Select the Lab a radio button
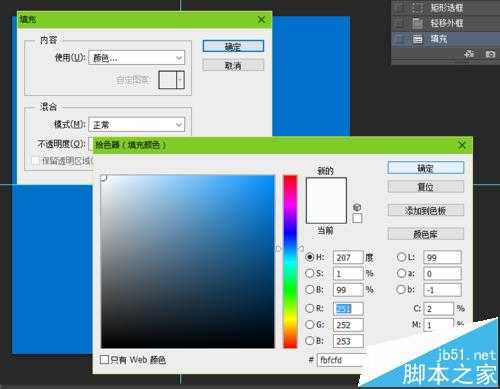 point(401,273)
